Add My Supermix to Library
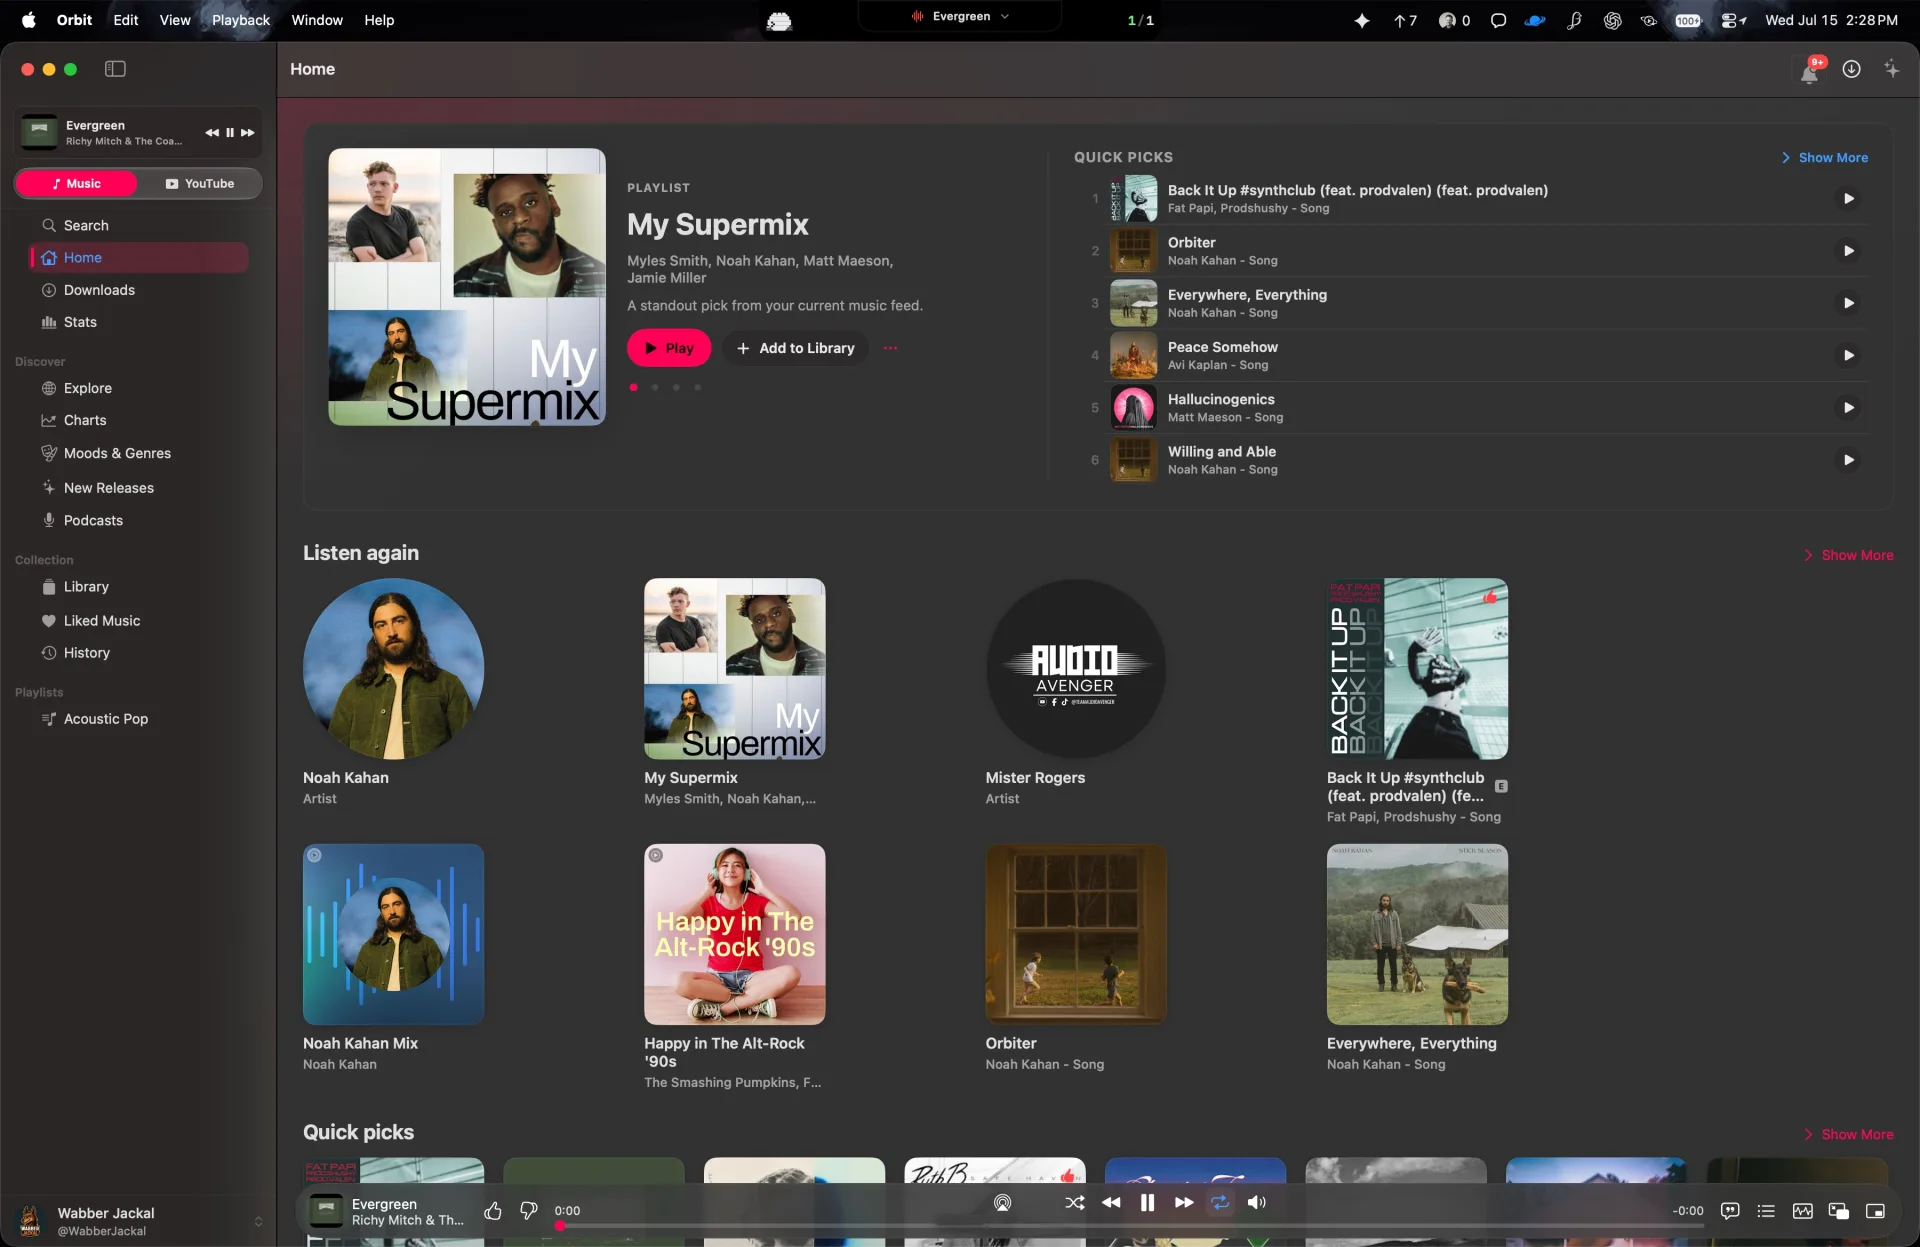 click(x=796, y=348)
